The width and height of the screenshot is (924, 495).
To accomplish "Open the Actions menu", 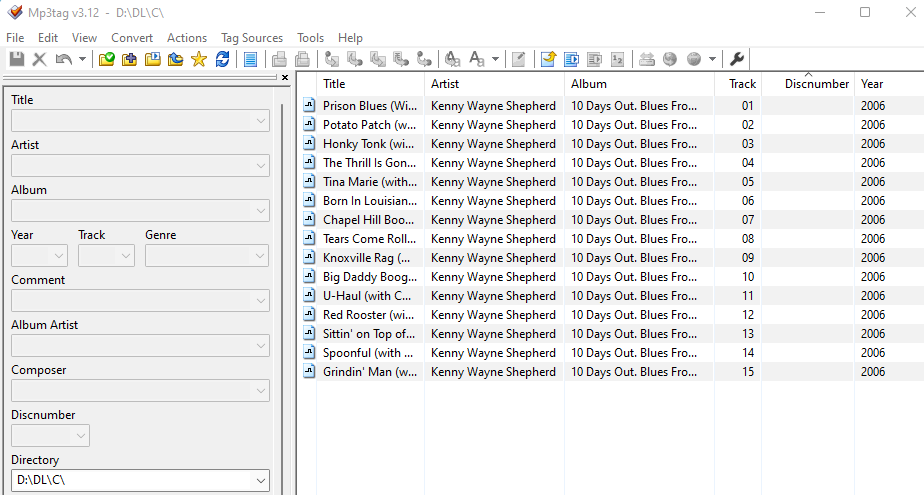I will point(187,38).
